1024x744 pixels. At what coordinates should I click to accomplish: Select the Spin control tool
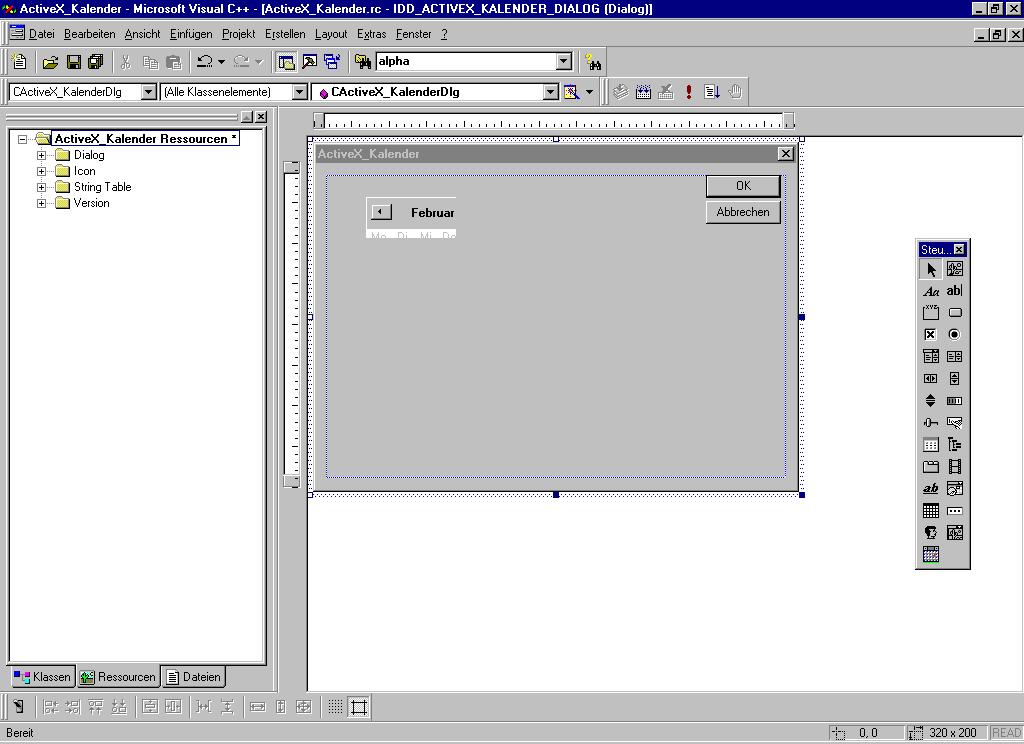931,400
